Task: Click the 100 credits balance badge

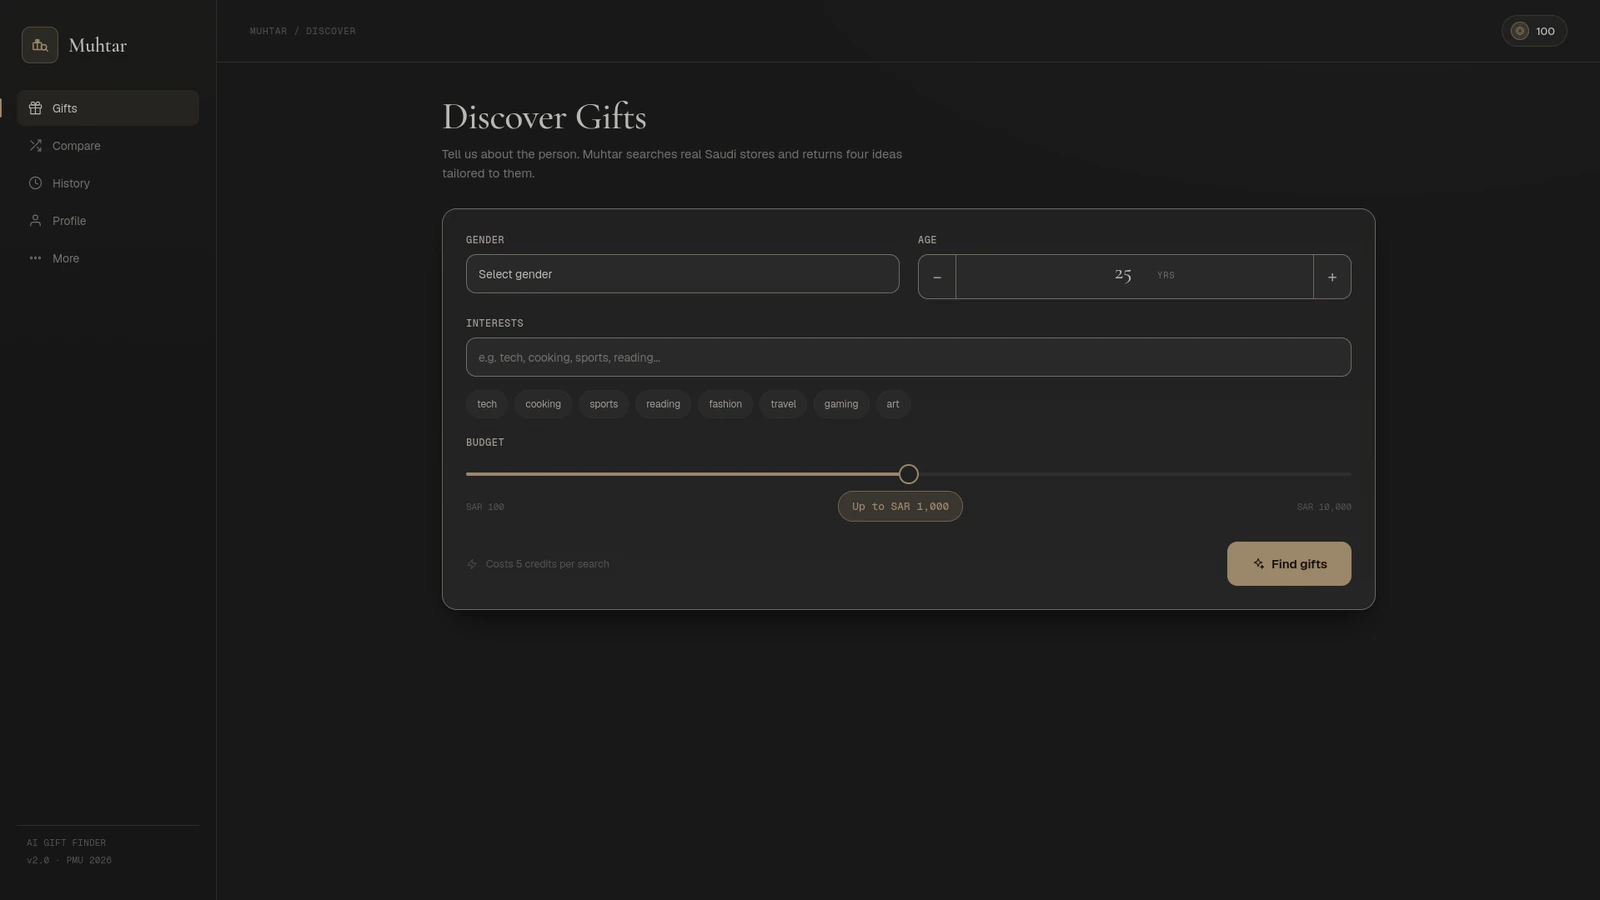Action: tap(1534, 31)
